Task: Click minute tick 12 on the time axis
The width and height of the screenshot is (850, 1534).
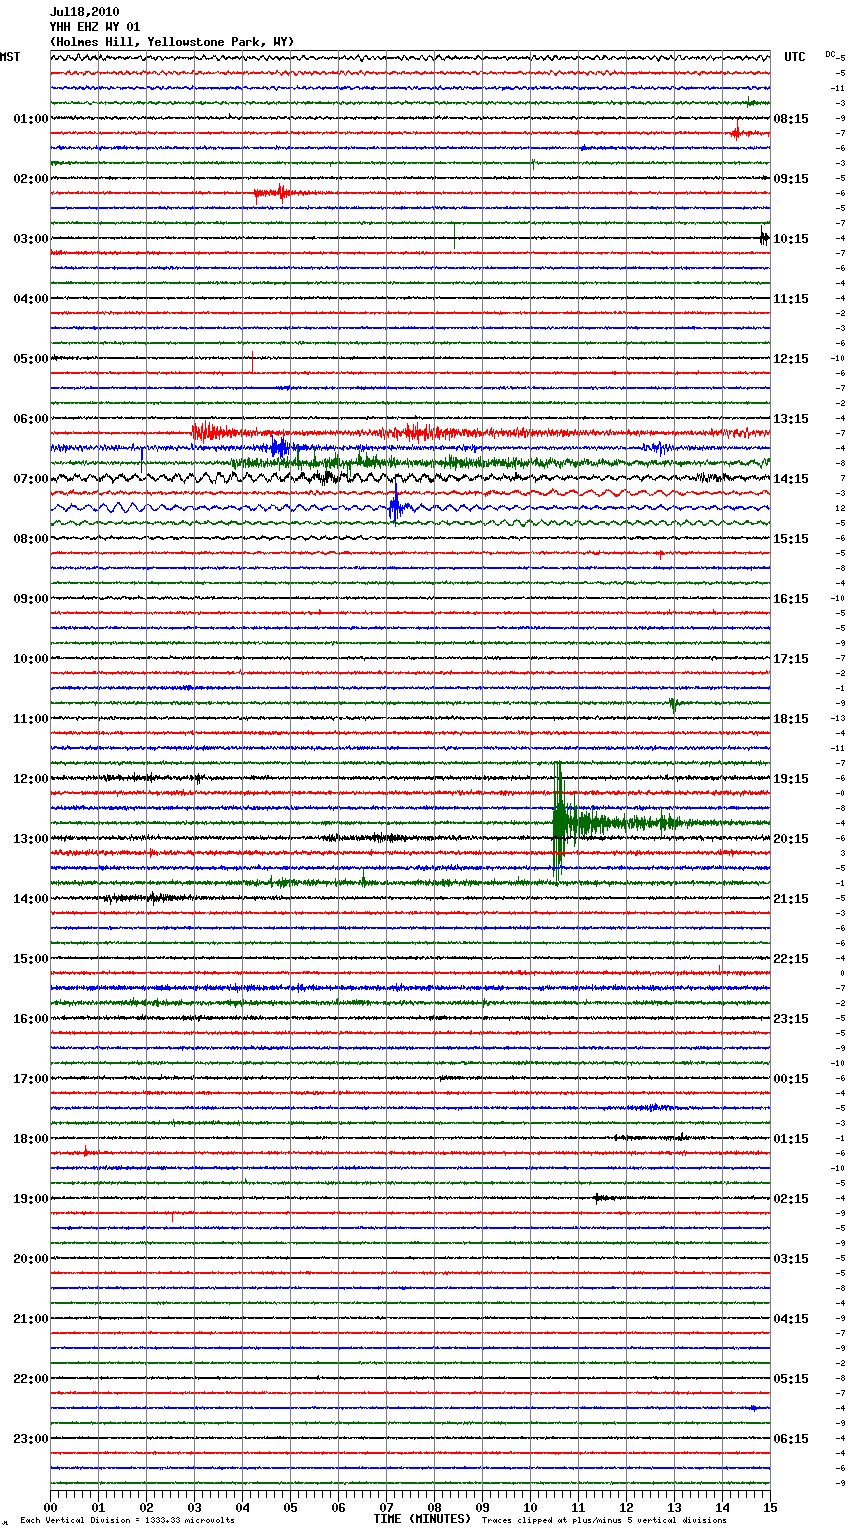Action: coord(626,1507)
